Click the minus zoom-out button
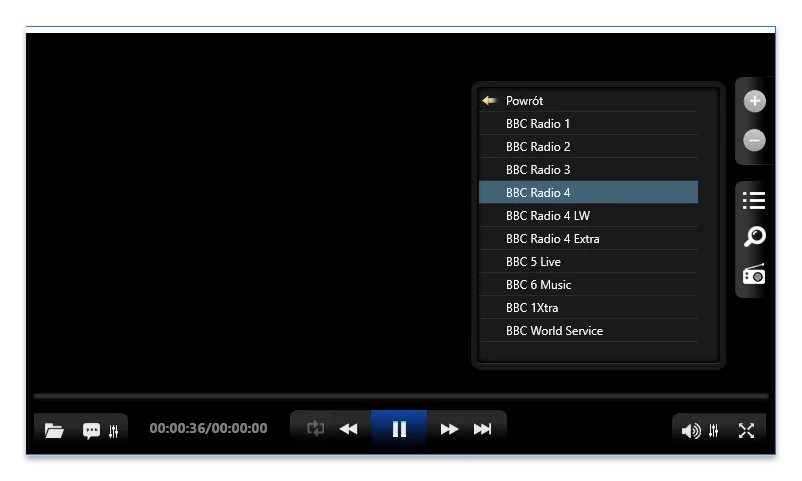Screen dimensions: 802x481 pos(754,140)
